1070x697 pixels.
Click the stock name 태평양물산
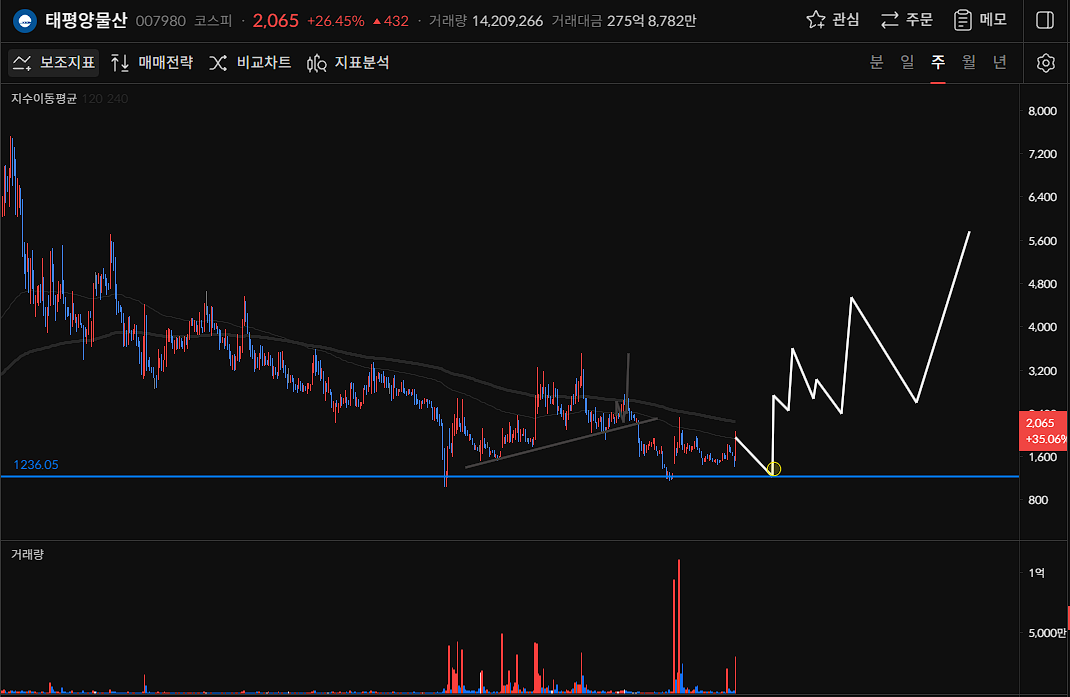87,20
